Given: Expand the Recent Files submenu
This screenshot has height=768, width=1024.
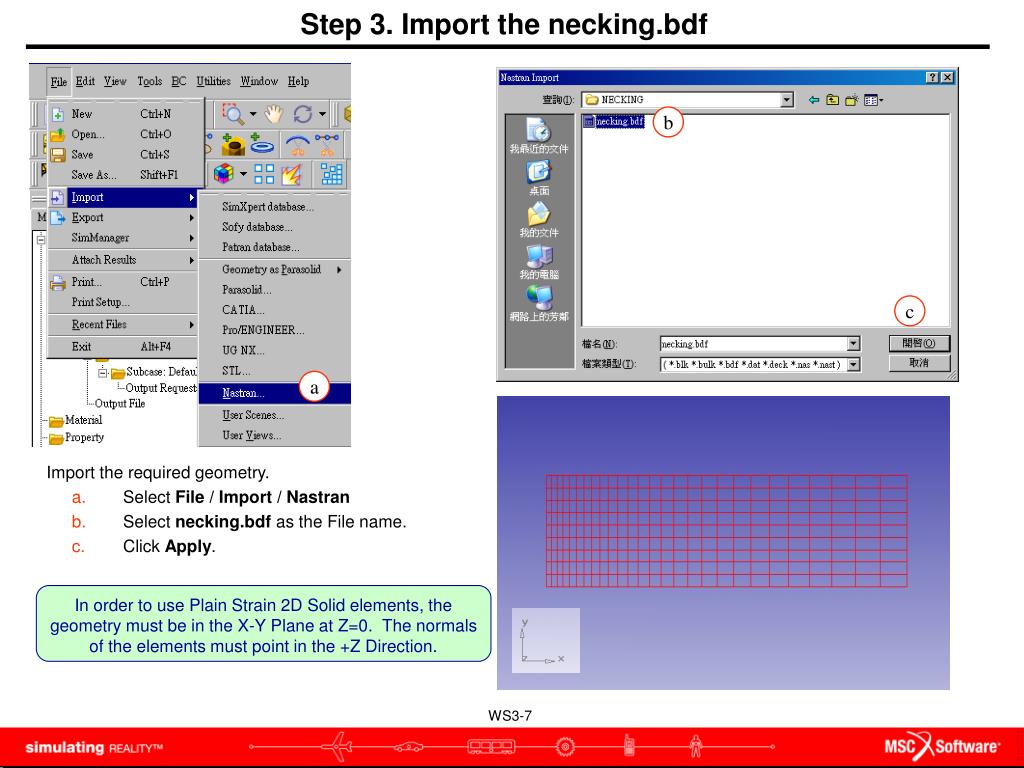Looking at the screenshot, I should pyautogui.click(x=123, y=324).
